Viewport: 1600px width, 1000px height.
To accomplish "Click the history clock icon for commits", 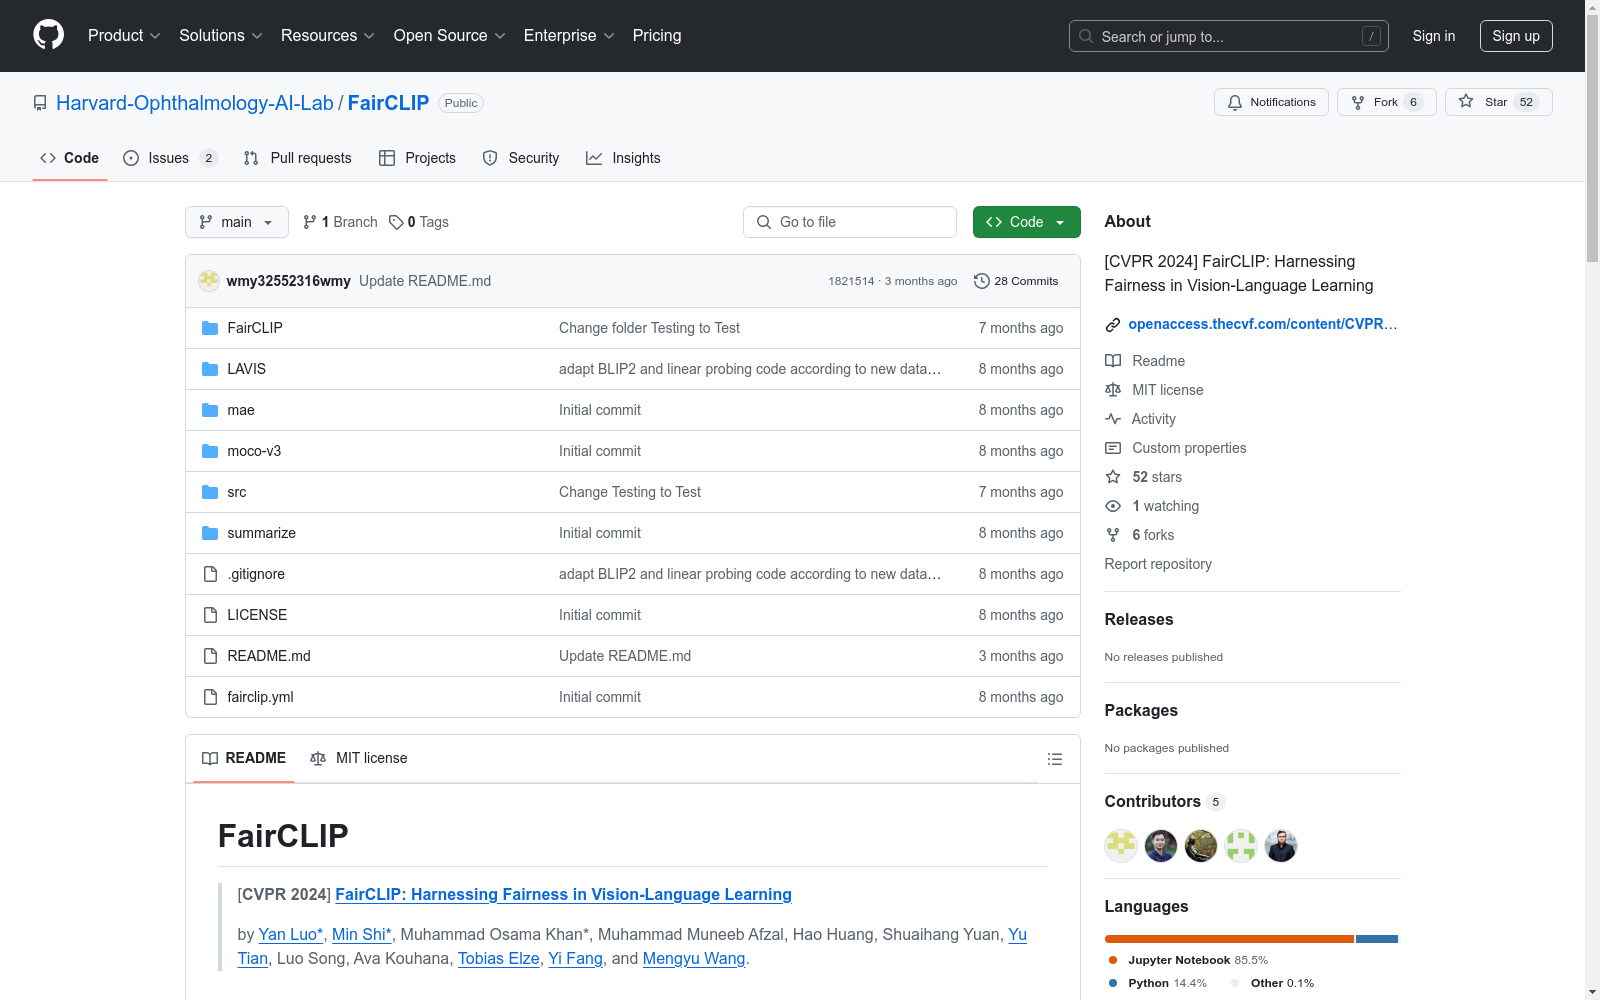I will pos(982,281).
